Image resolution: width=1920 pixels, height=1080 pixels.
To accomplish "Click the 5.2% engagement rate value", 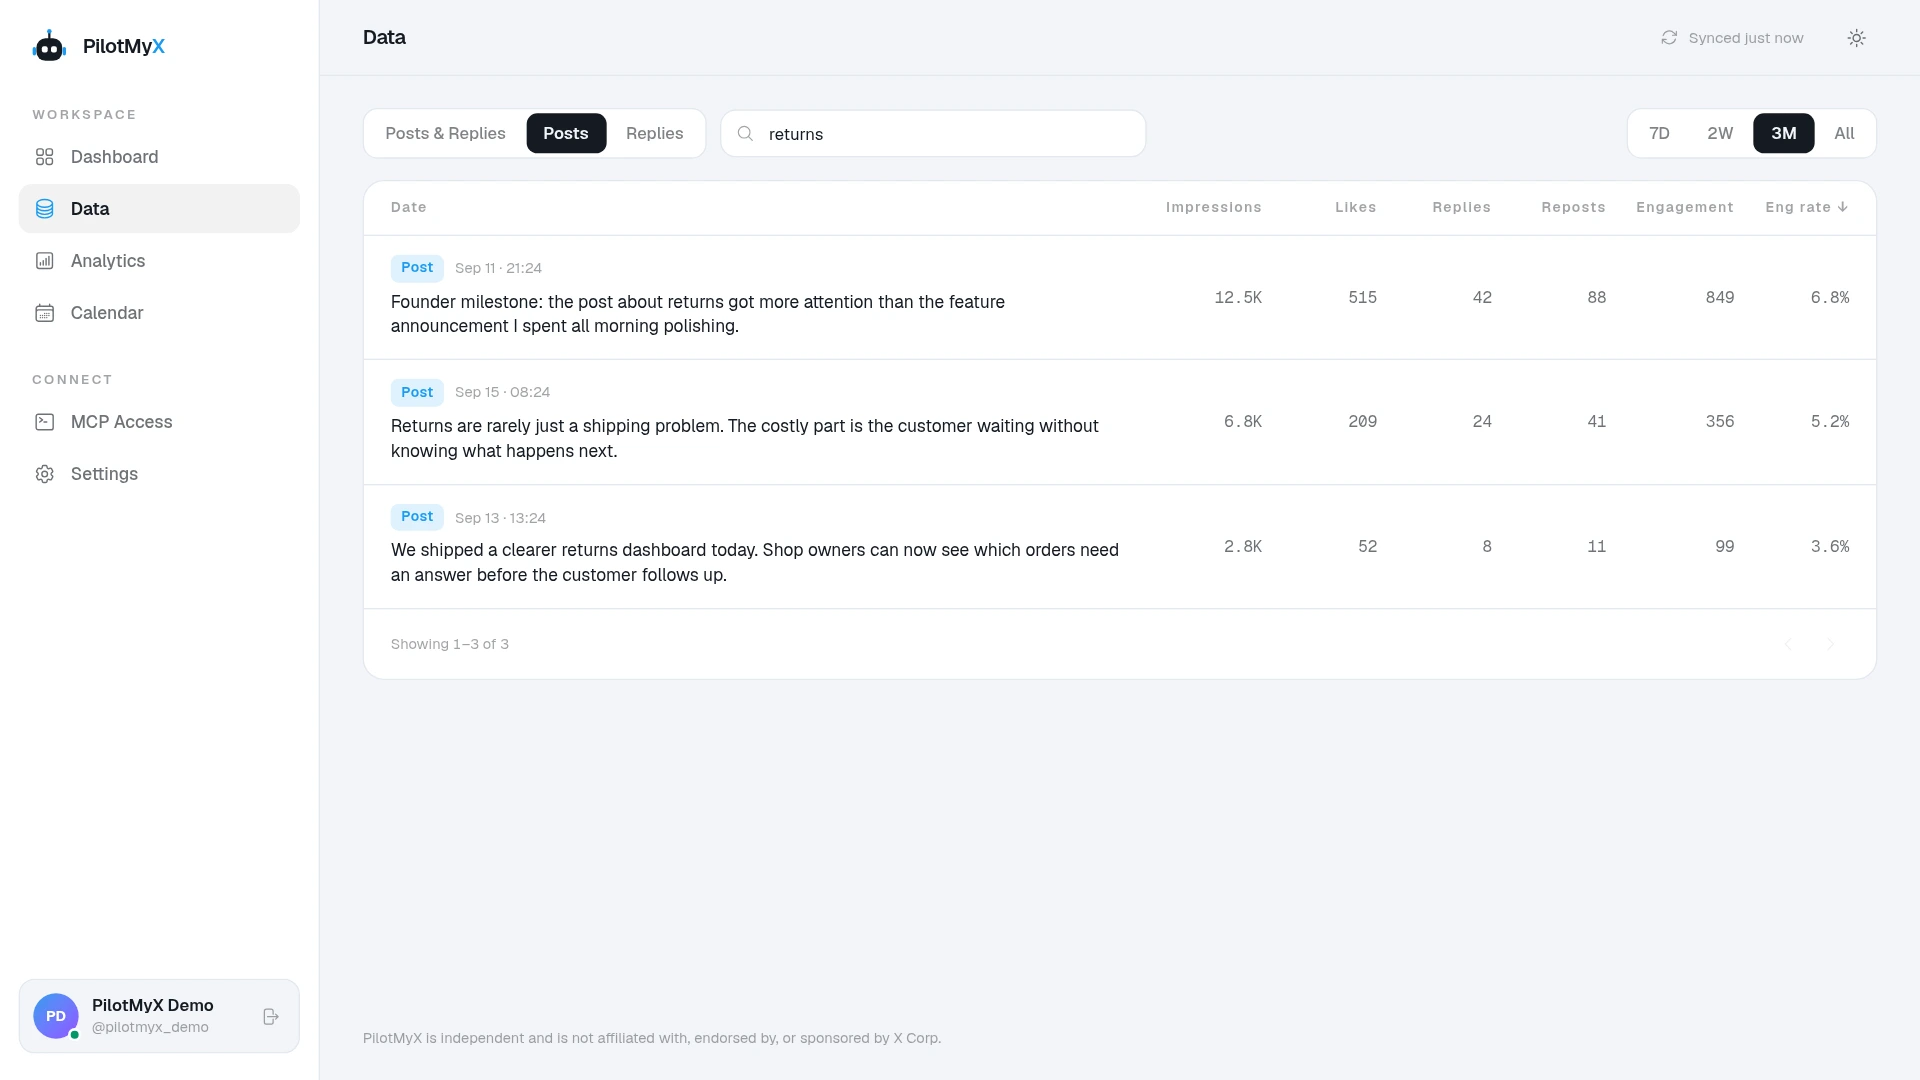I will [x=1830, y=421].
